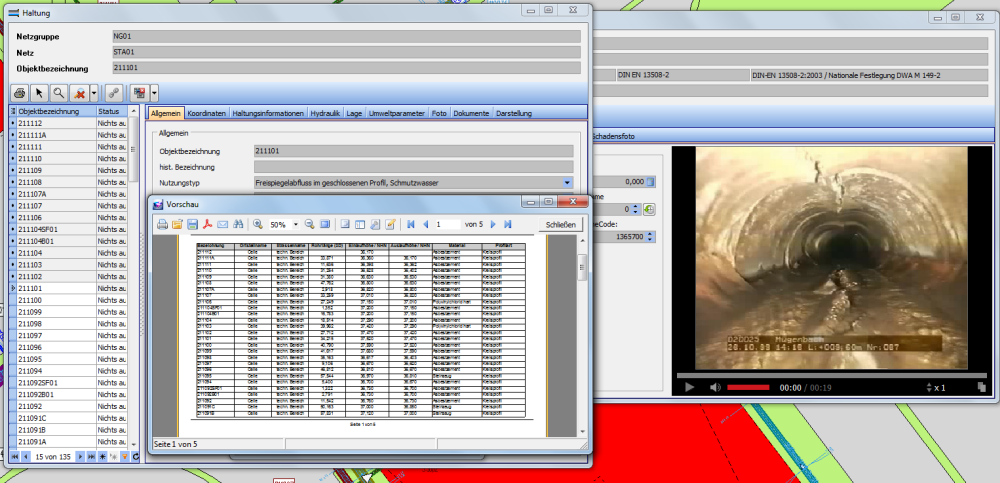This screenshot has height=483, width=1000.
Task: Sort by the Objektbezeichnung column header
Action: pos(56,111)
